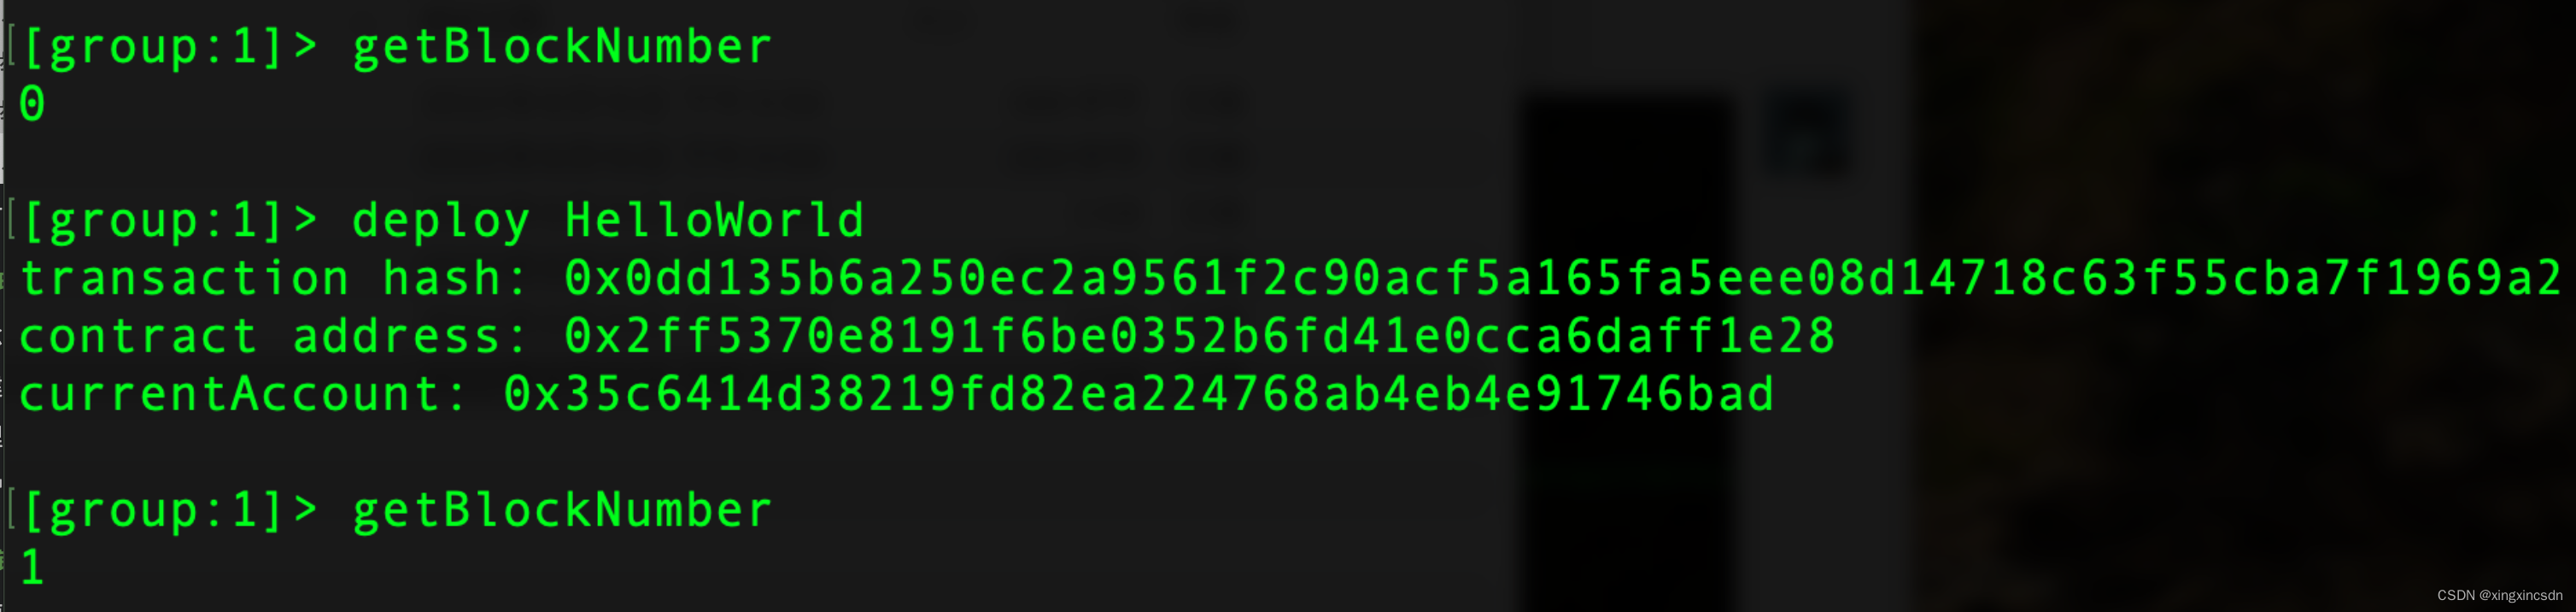Click the 'contract address:' label
The image size is (2576, 612).
tap(273, 336)
